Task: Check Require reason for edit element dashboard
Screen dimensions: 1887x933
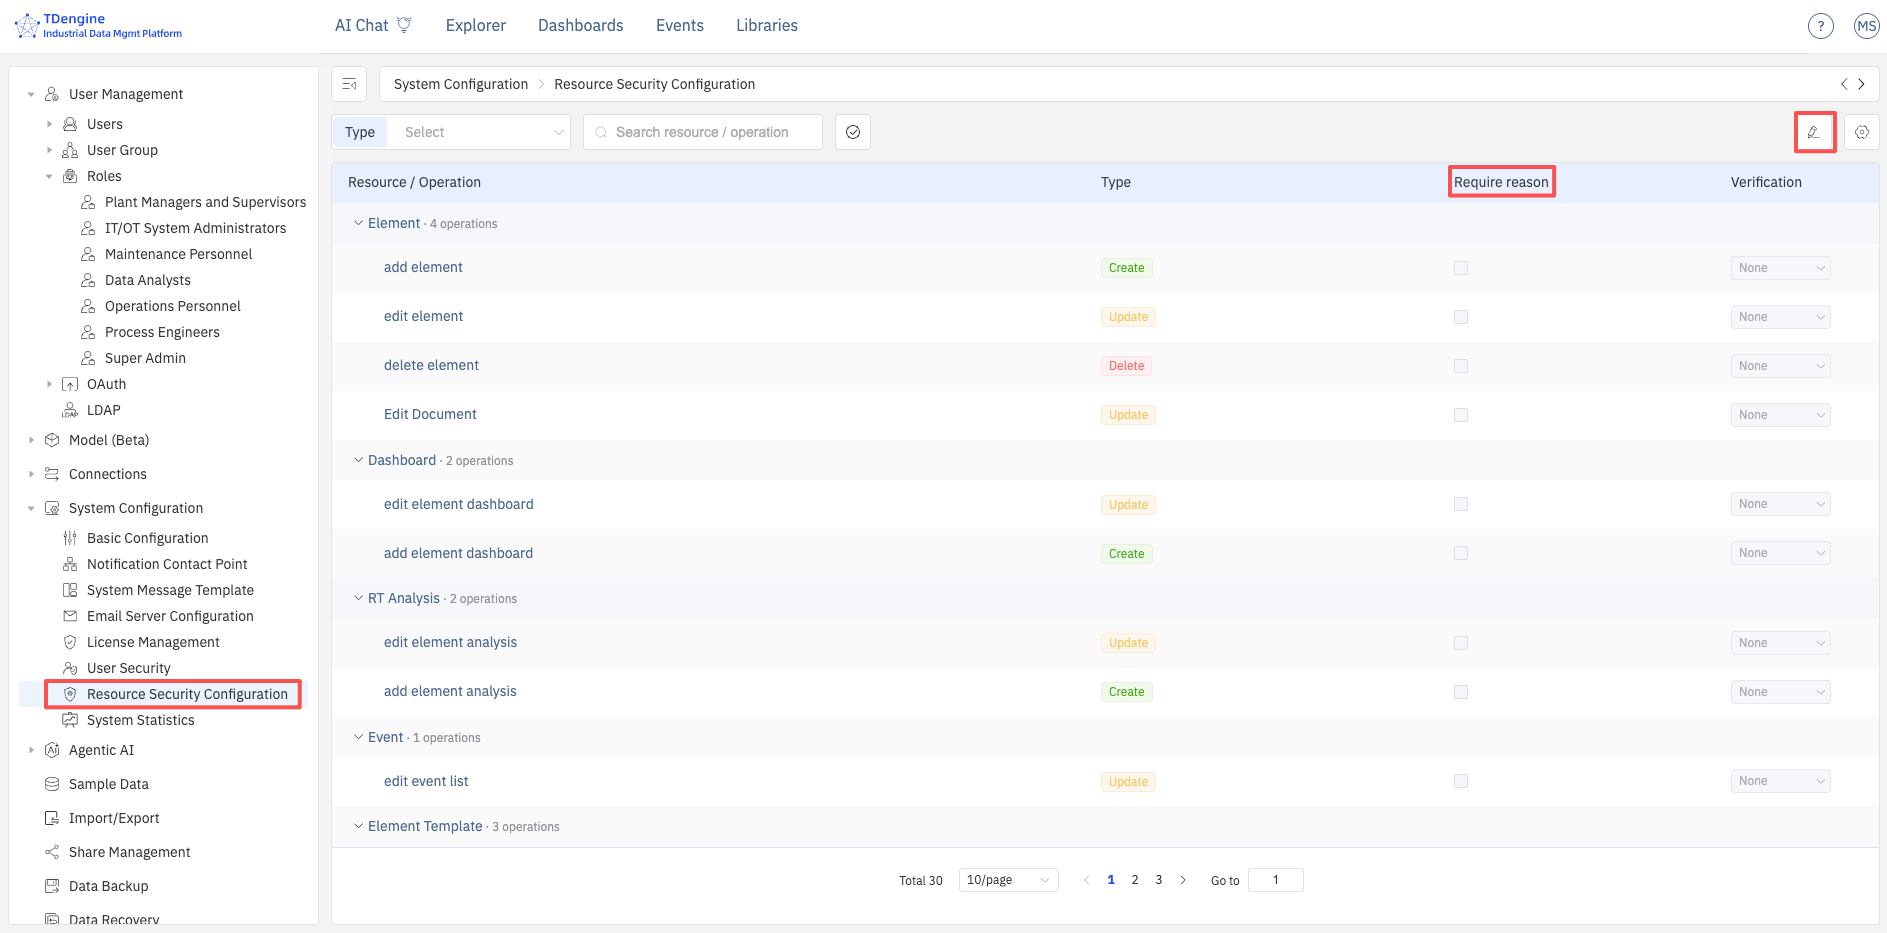Action: pos(1461,504)
